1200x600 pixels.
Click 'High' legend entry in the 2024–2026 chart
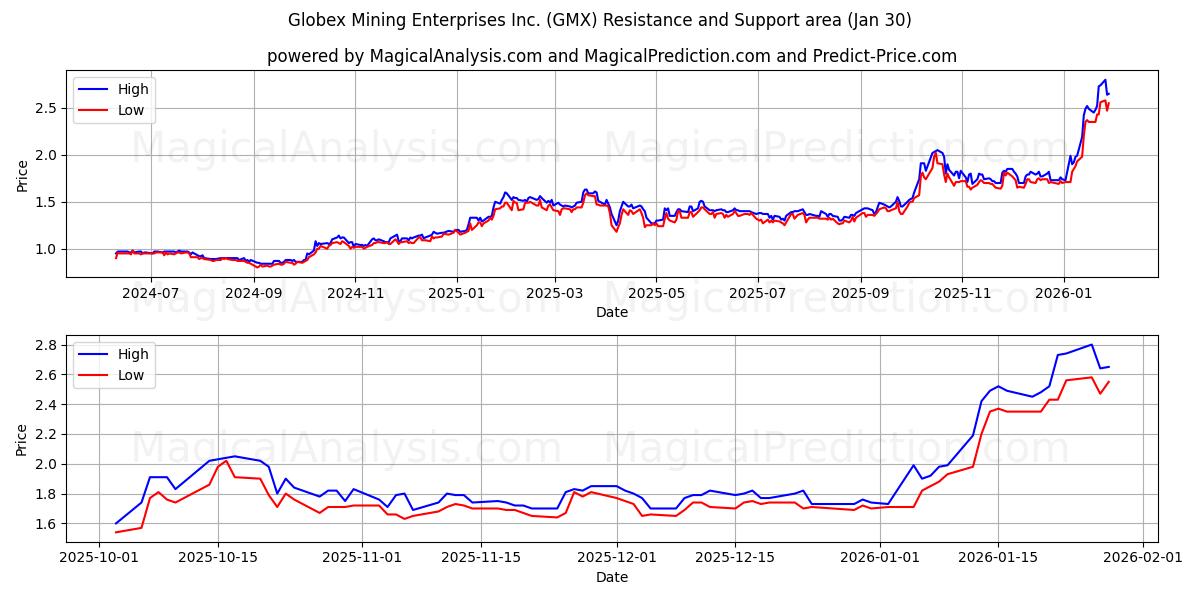(x=113, y=90)
